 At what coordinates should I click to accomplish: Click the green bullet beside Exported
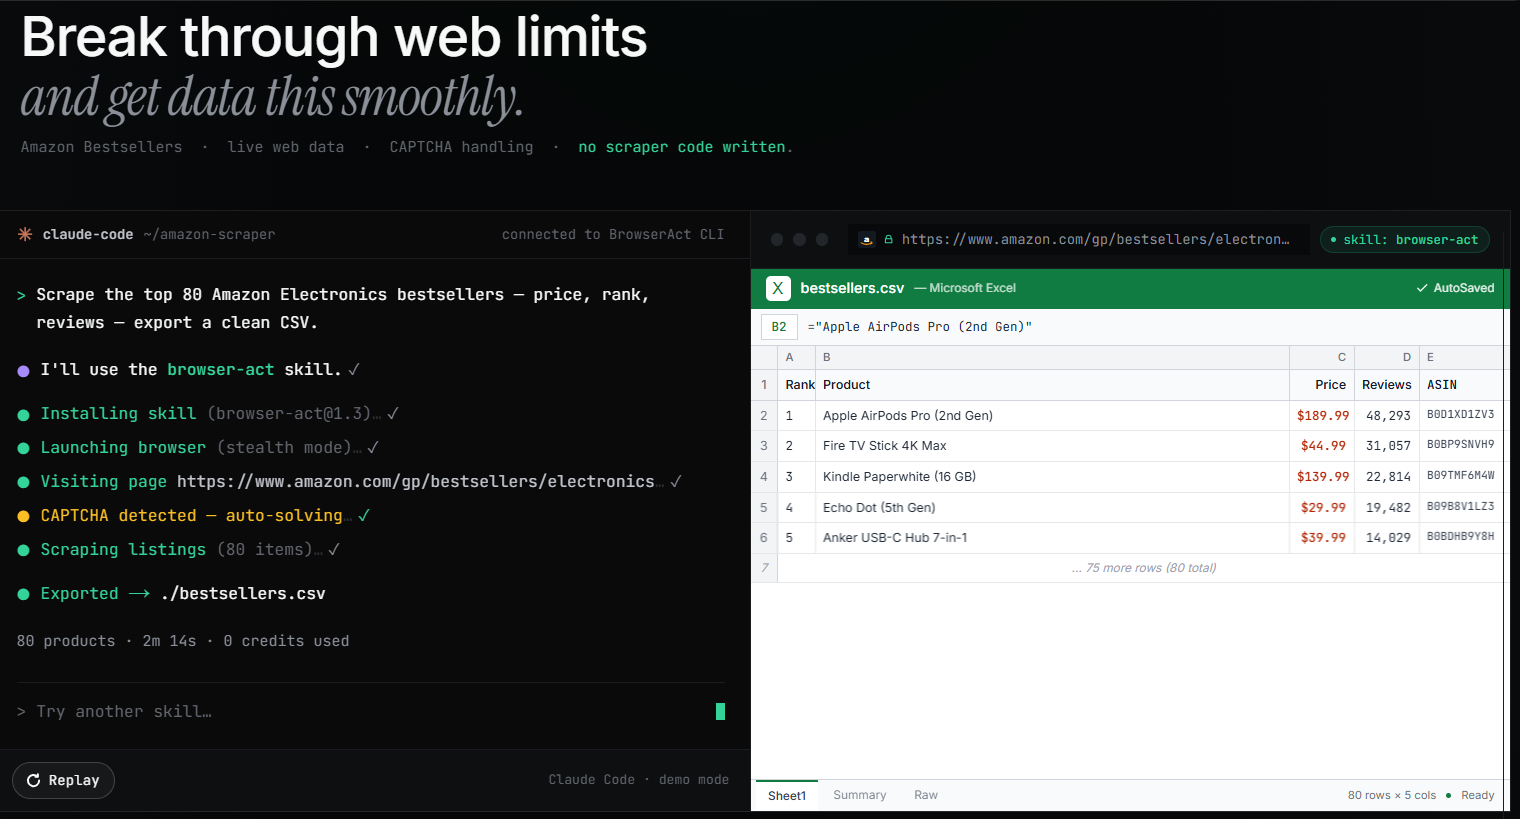pyautogui.click(x=23, y=594)
